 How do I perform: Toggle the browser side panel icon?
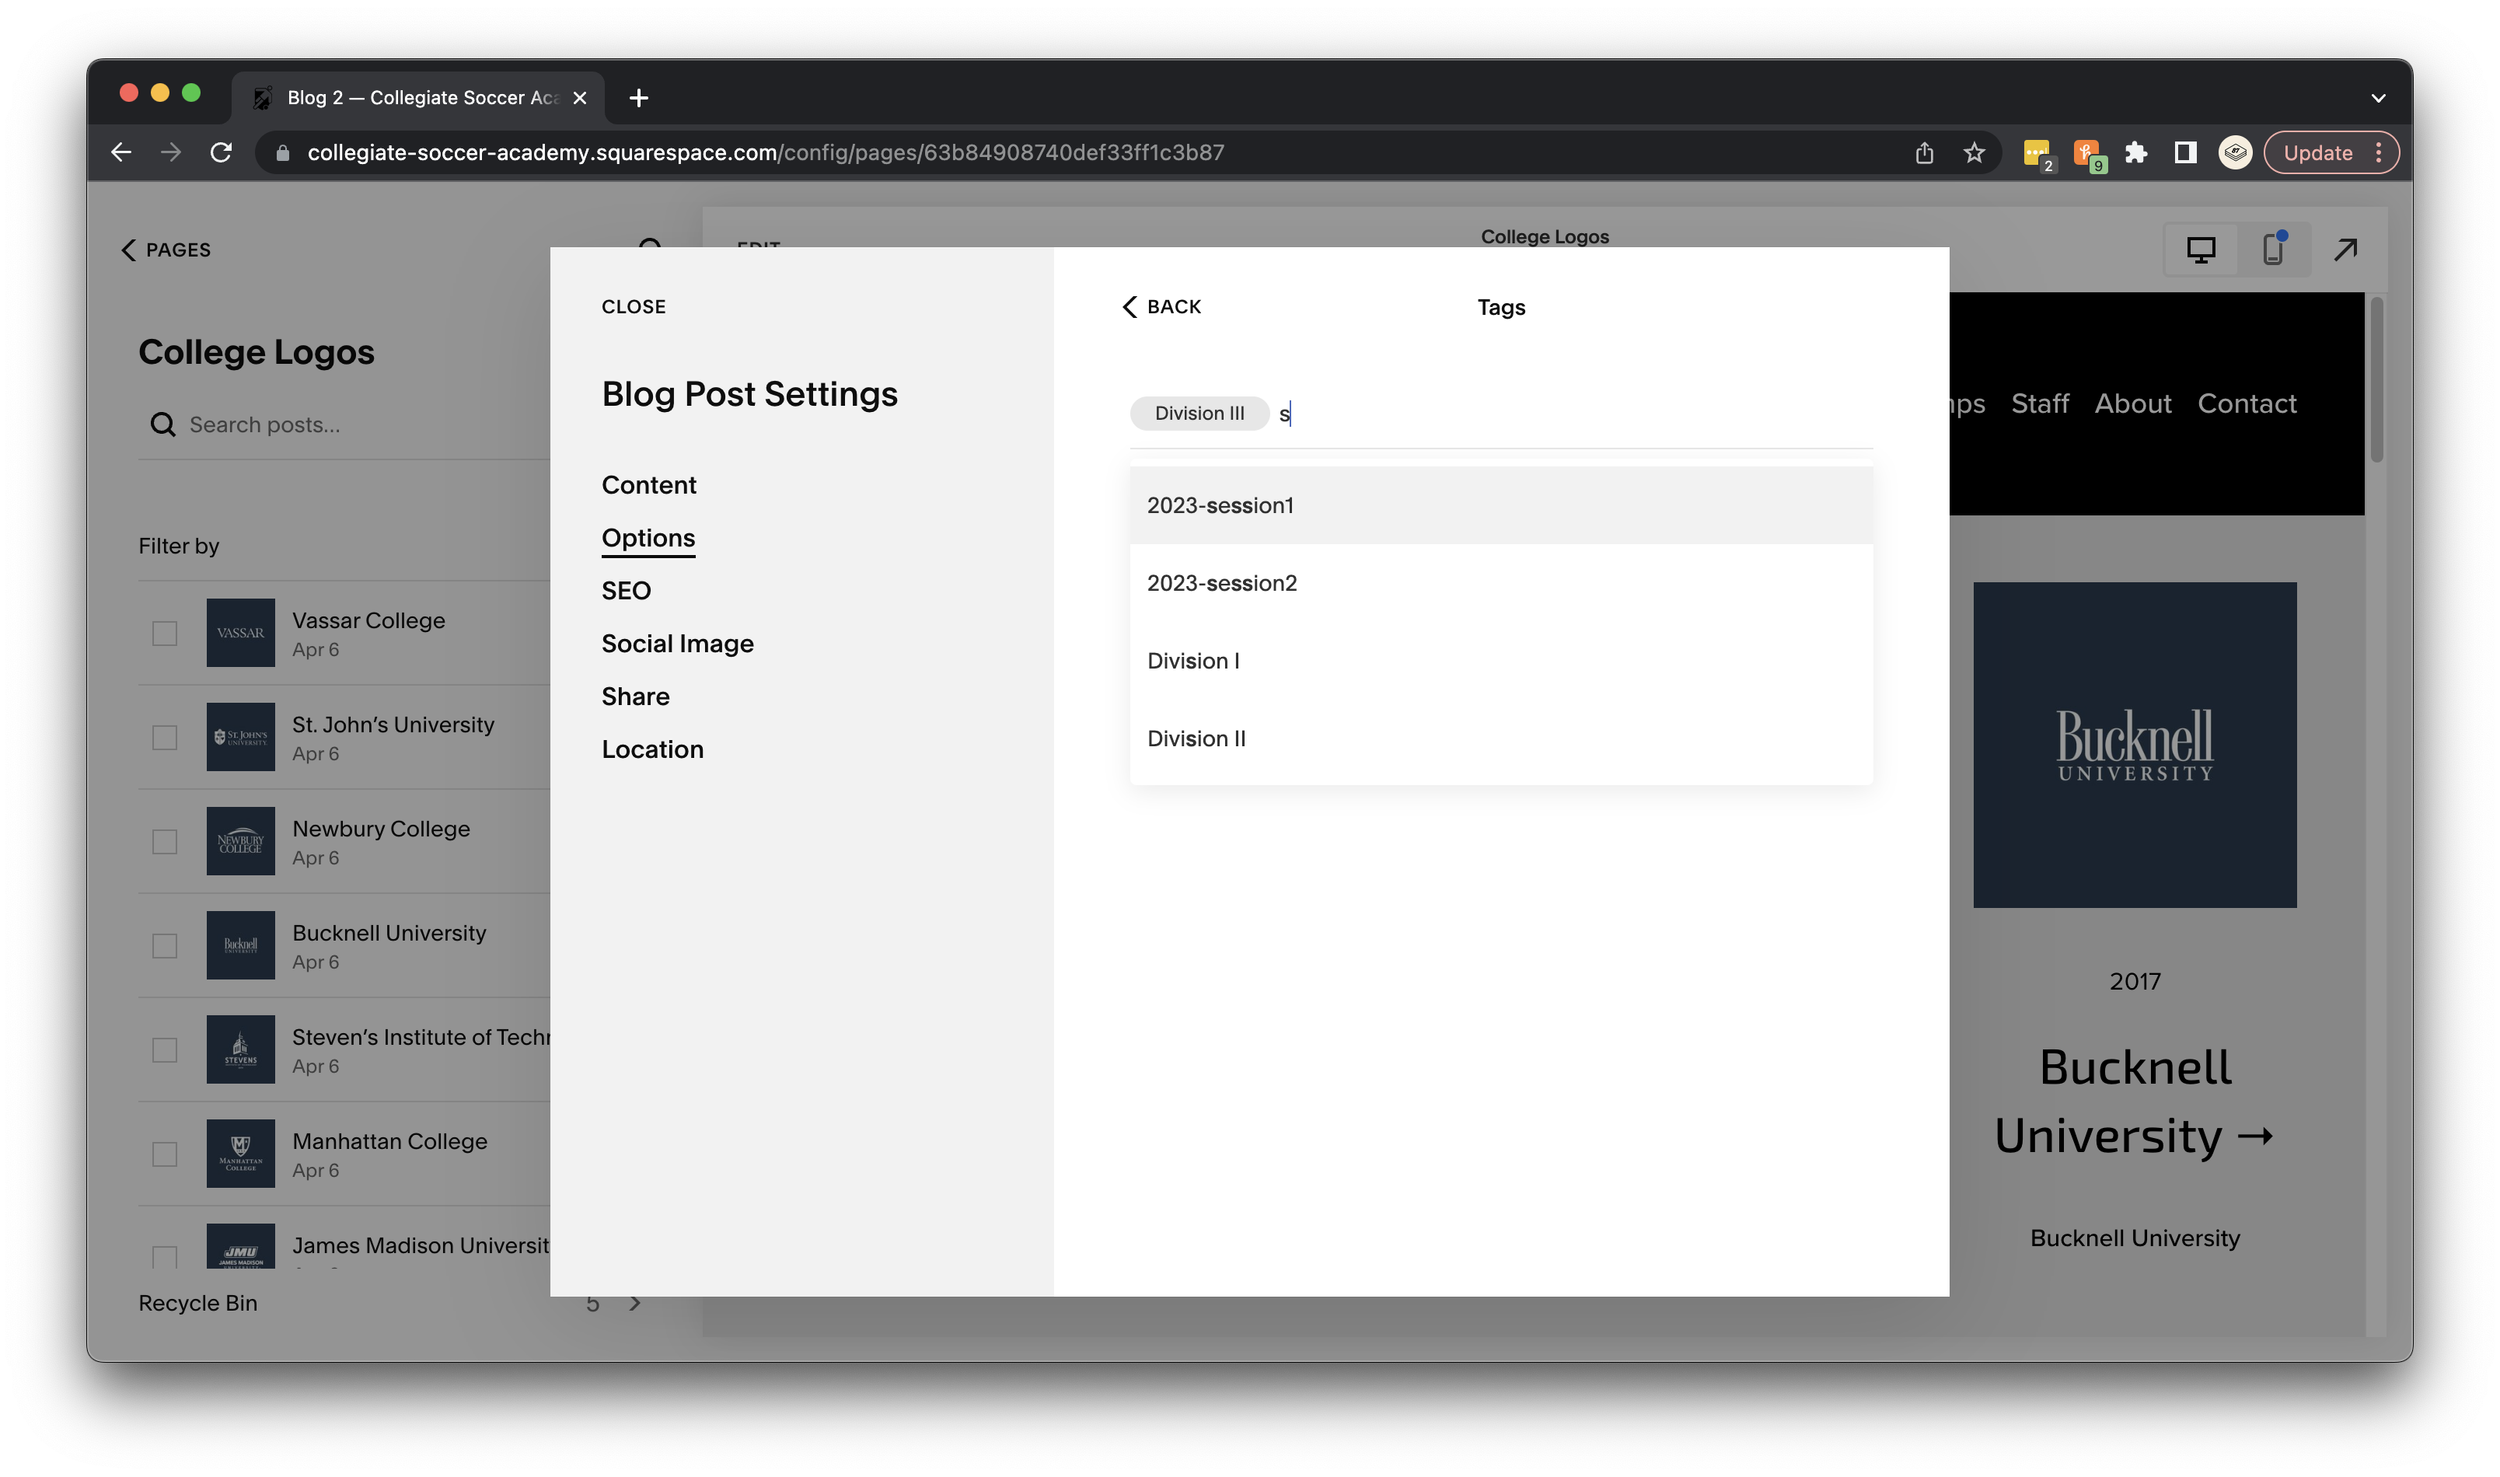pyautogui.click(x=2185, y=153)
